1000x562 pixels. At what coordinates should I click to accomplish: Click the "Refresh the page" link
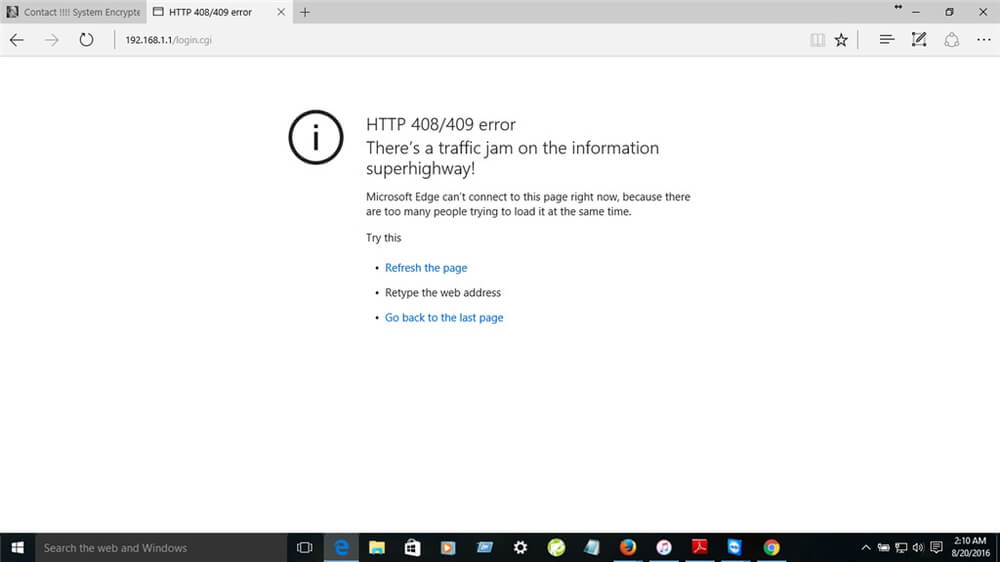pyautogui.click(x=426, y=268)
